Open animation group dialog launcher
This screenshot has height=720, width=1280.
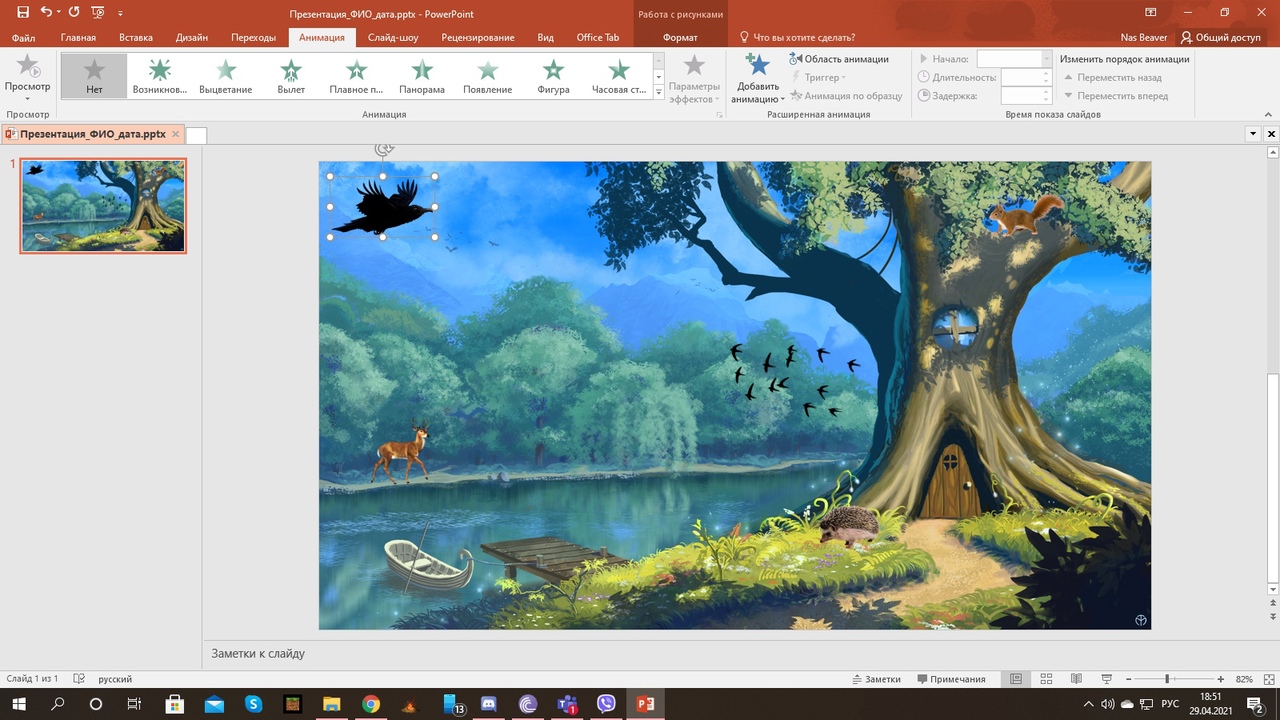[x=719, y=116]
